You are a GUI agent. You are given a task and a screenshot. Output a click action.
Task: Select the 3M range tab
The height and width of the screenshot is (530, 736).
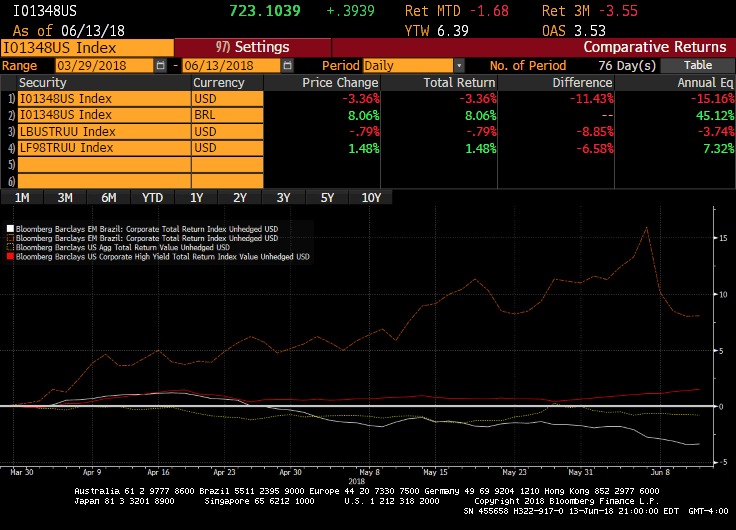[x=65, y=198]
